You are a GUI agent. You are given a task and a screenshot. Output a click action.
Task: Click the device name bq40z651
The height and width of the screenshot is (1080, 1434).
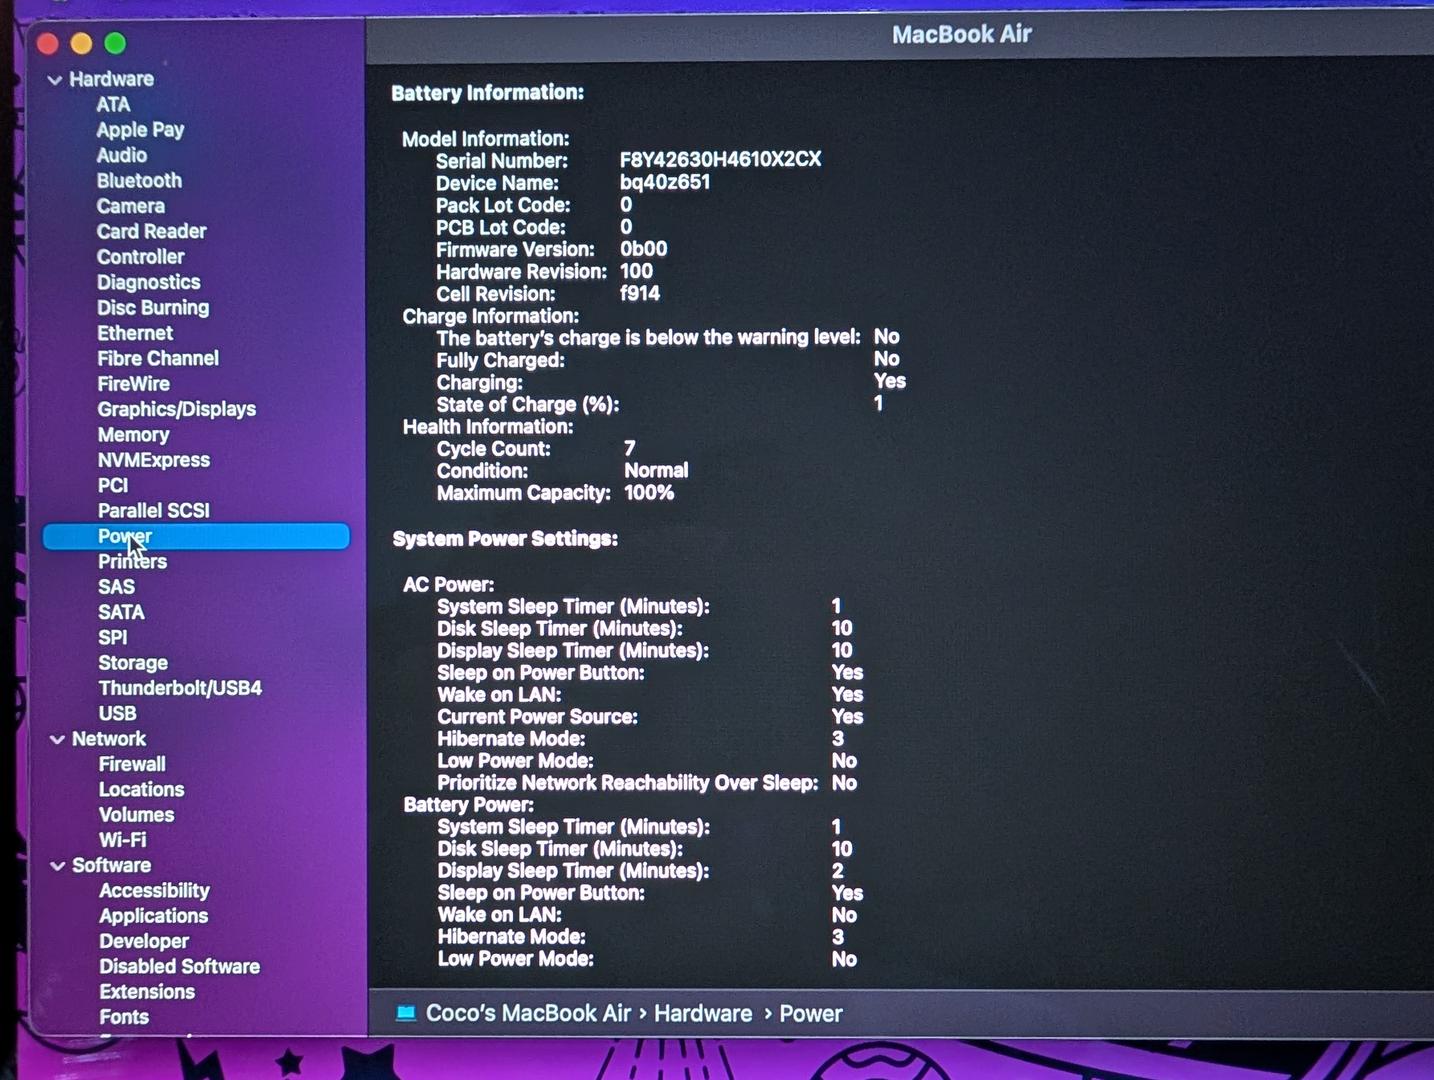(x=665, y=182)
